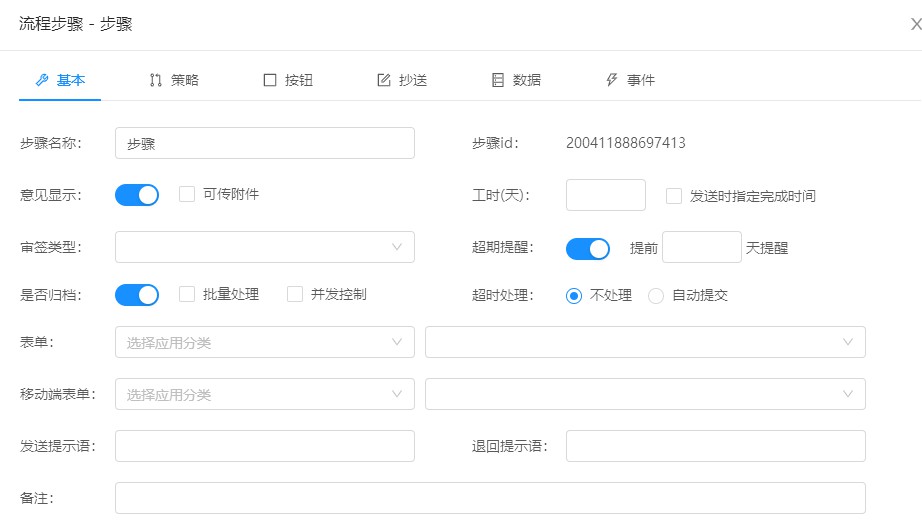Enable the 可传附件 checkbox
This screenshot has height=527, width=922.
pos(187,194)
